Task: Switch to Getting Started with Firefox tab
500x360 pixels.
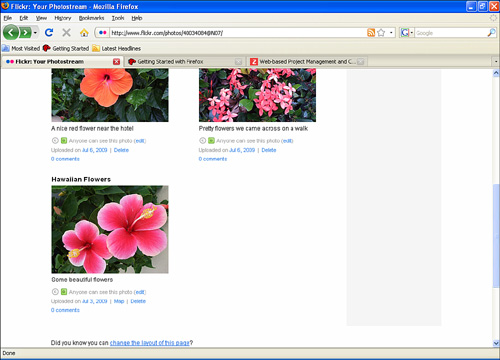Action: (x=182, y=61)
